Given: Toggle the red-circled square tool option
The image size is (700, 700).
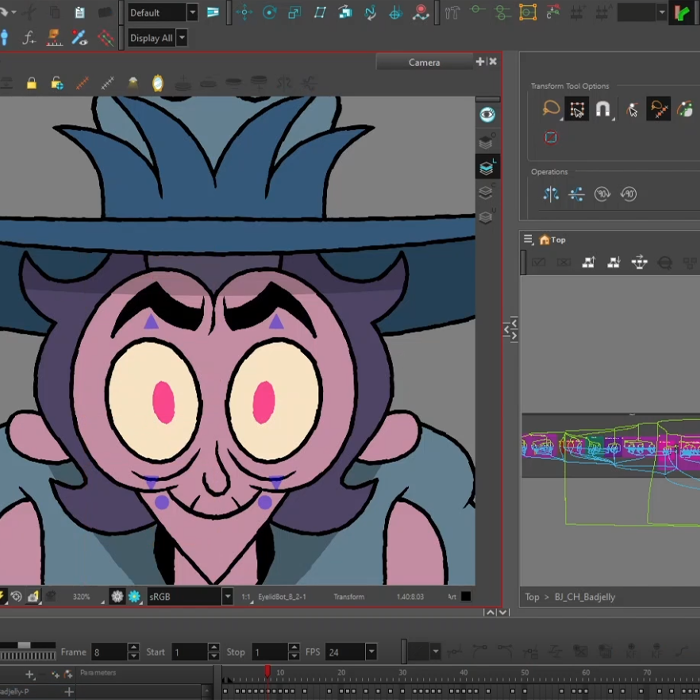Looking at the screenshot, I should pyautogui.click(x=551, y=137).
